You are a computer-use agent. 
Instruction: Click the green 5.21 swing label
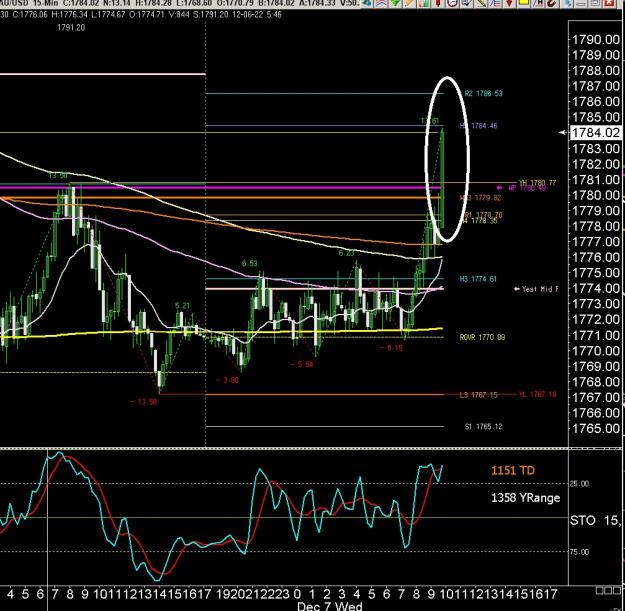pyautogui.click(x=182, y=306)
